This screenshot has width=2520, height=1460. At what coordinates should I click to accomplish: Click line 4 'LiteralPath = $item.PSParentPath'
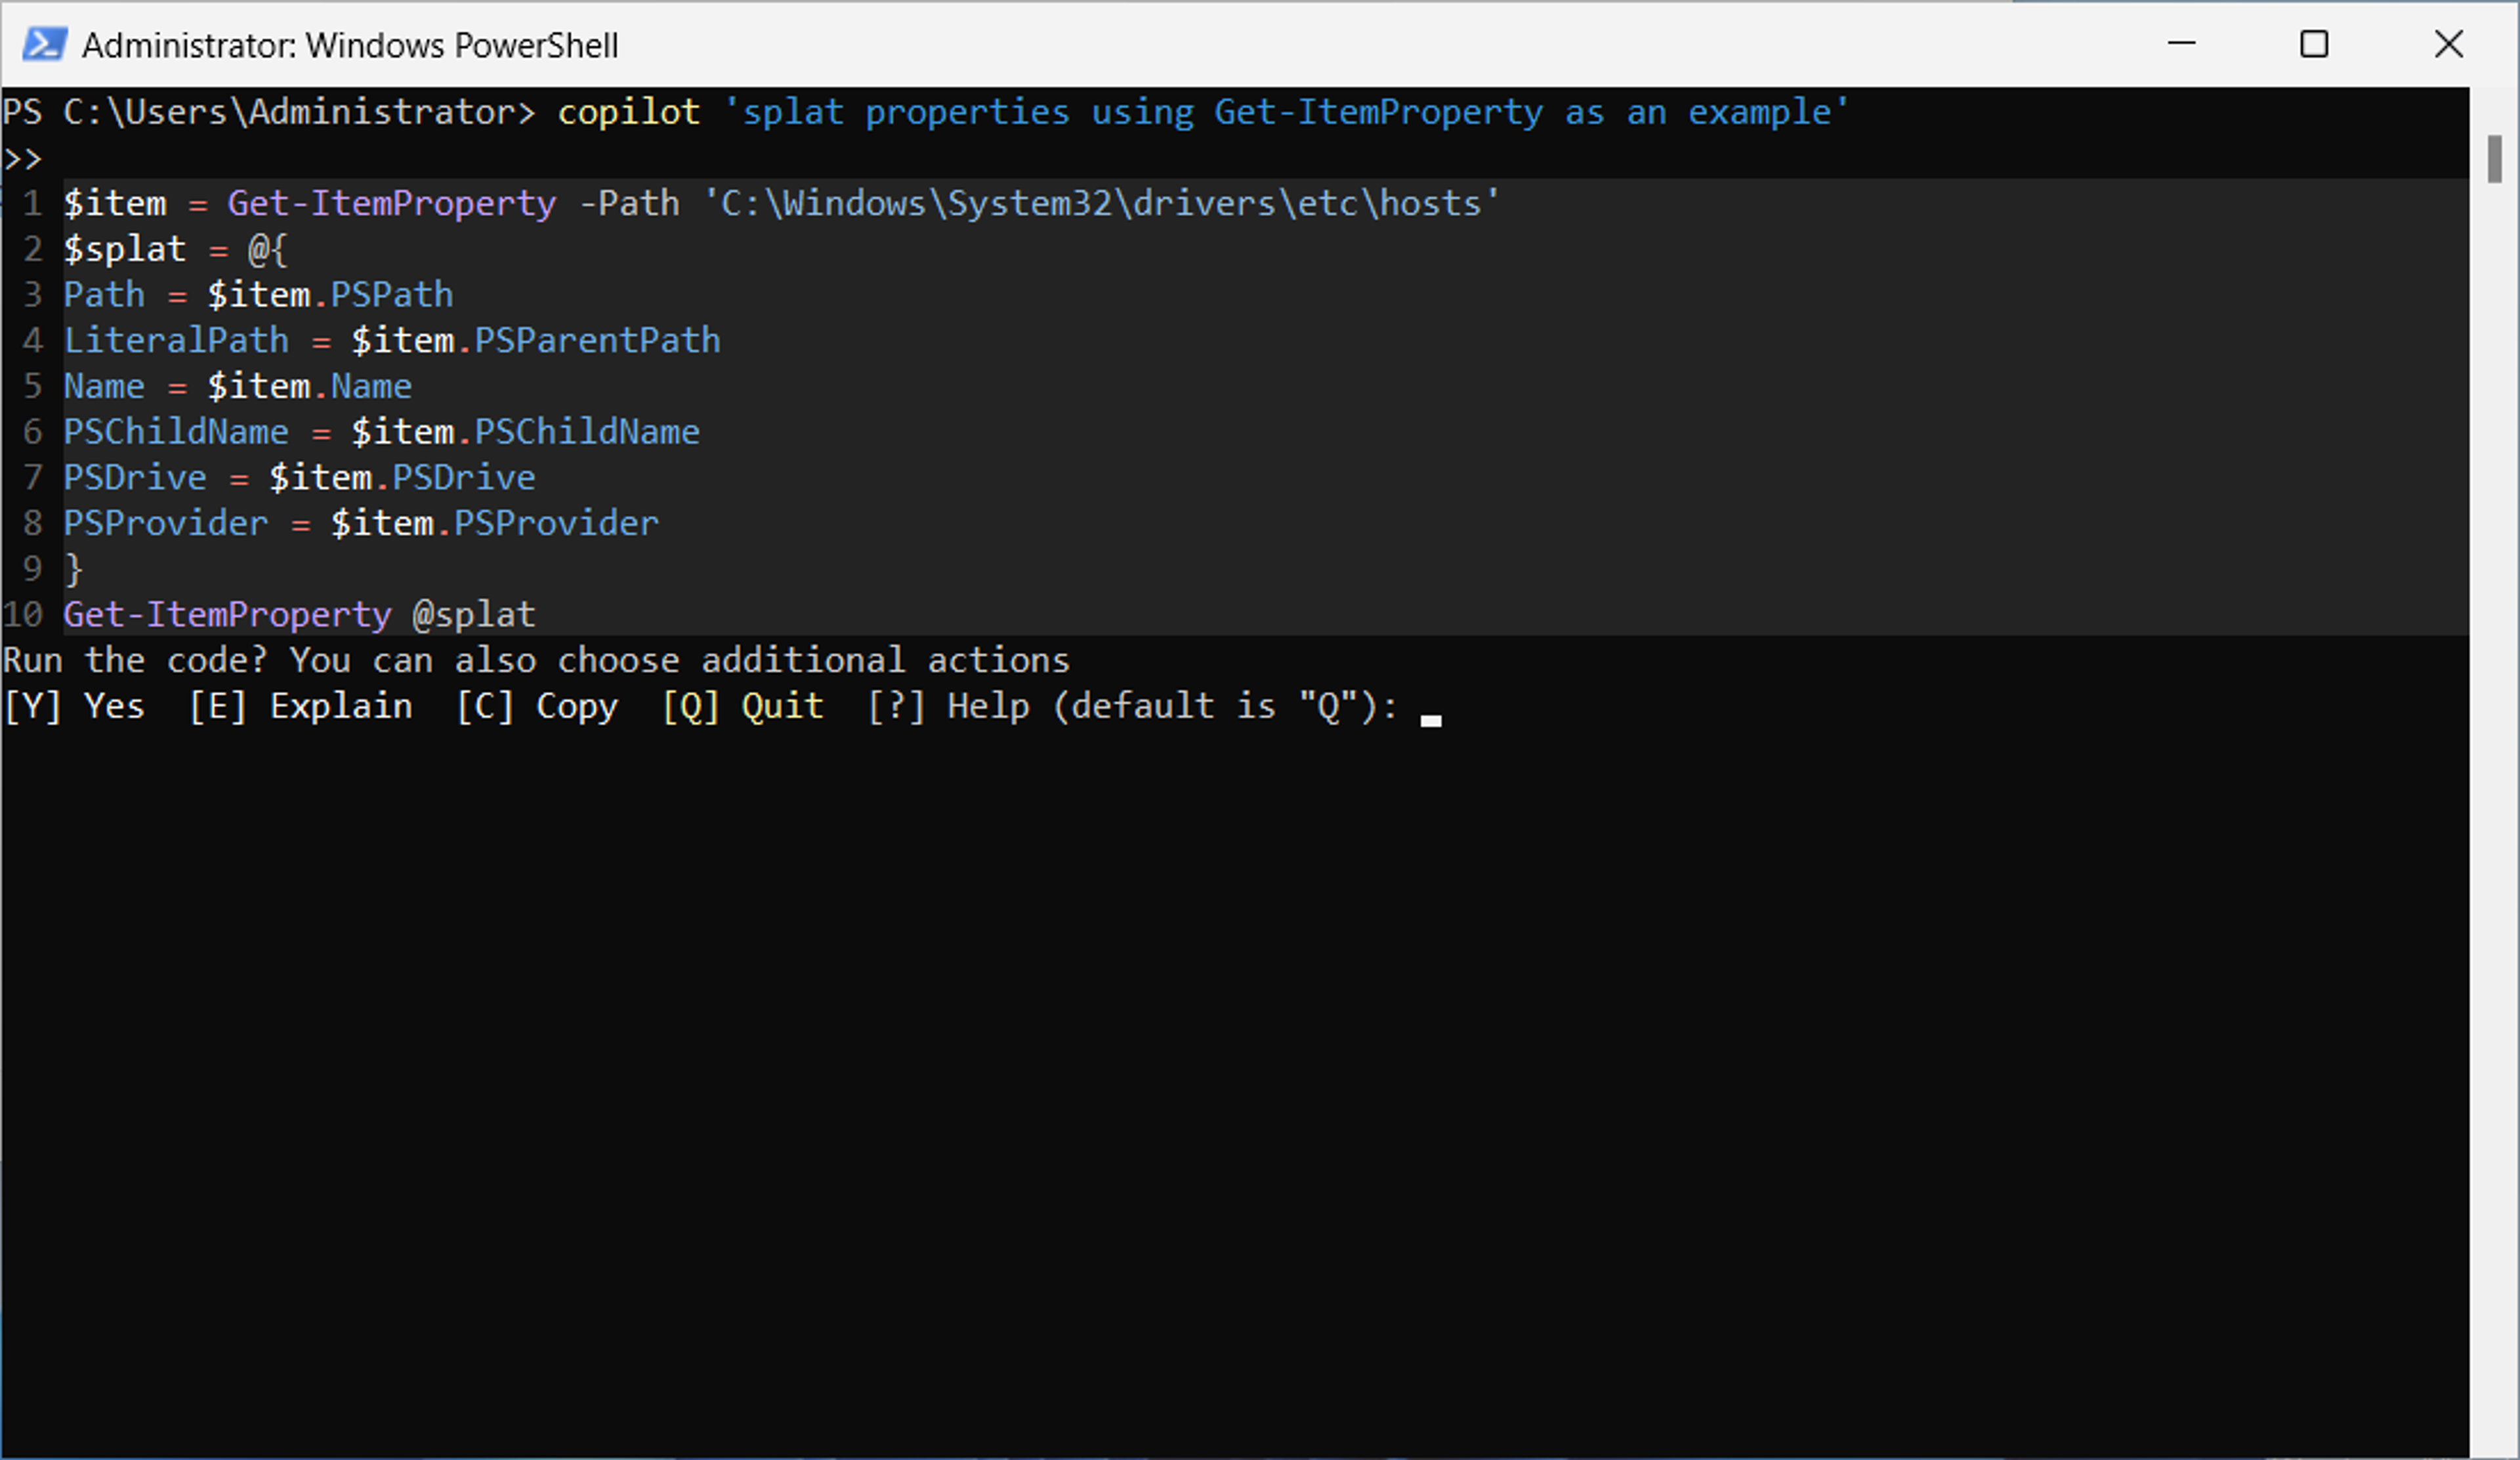pyautogui.click(x=392, y=341)
